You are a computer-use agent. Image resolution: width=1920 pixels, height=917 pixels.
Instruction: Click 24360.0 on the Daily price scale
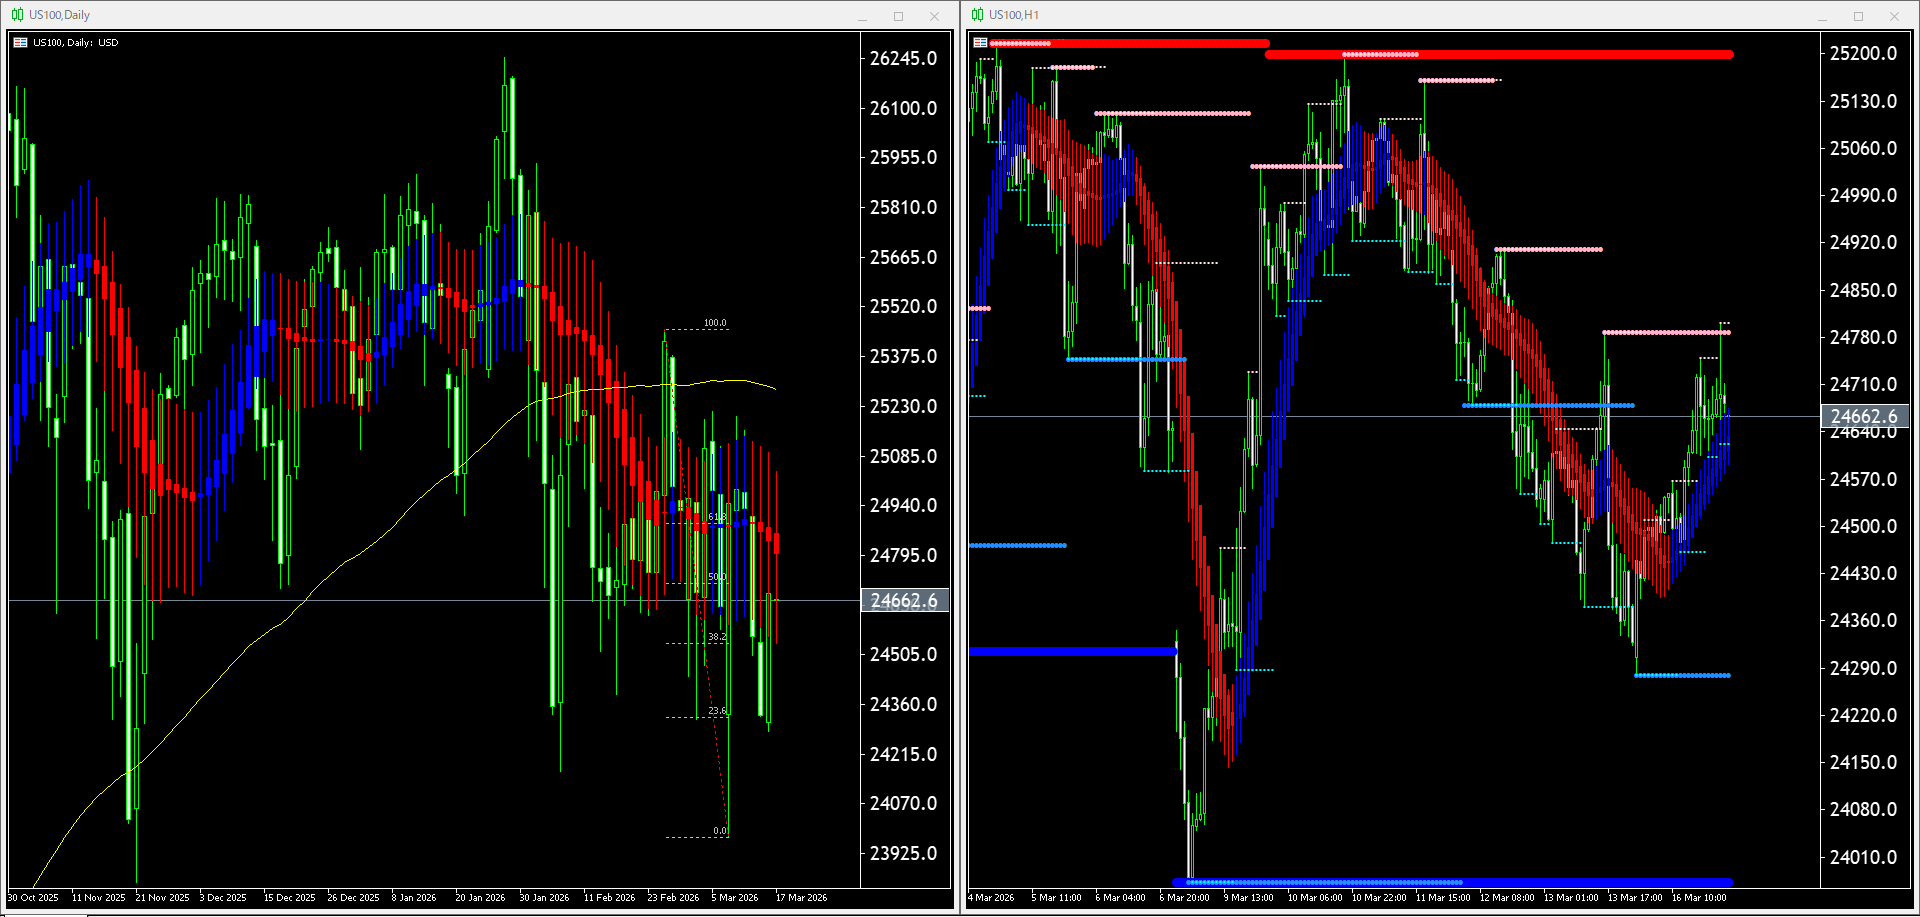pyautogui.click(x=903, y=704)
